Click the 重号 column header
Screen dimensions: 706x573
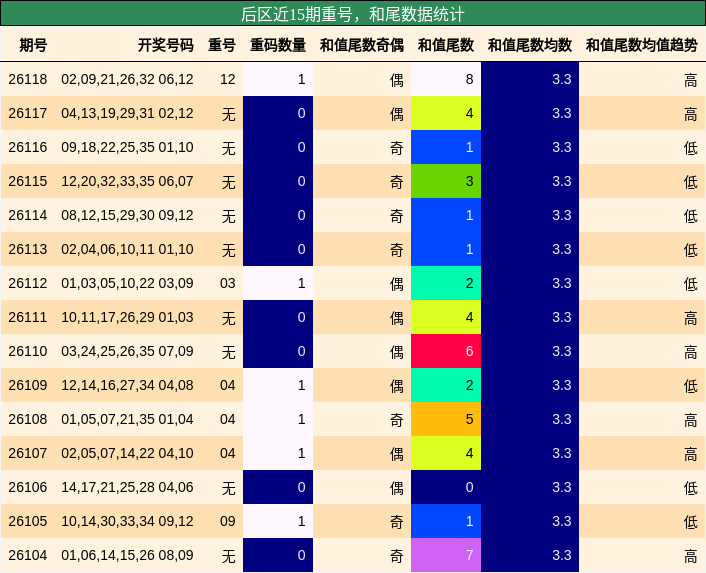click(222, 45)
